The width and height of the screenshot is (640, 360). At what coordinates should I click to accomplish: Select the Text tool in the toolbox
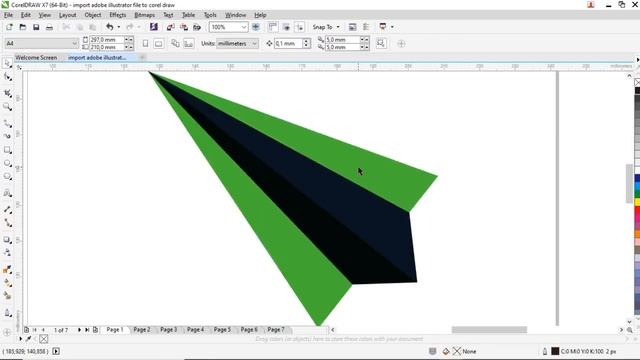coord(7,193)
